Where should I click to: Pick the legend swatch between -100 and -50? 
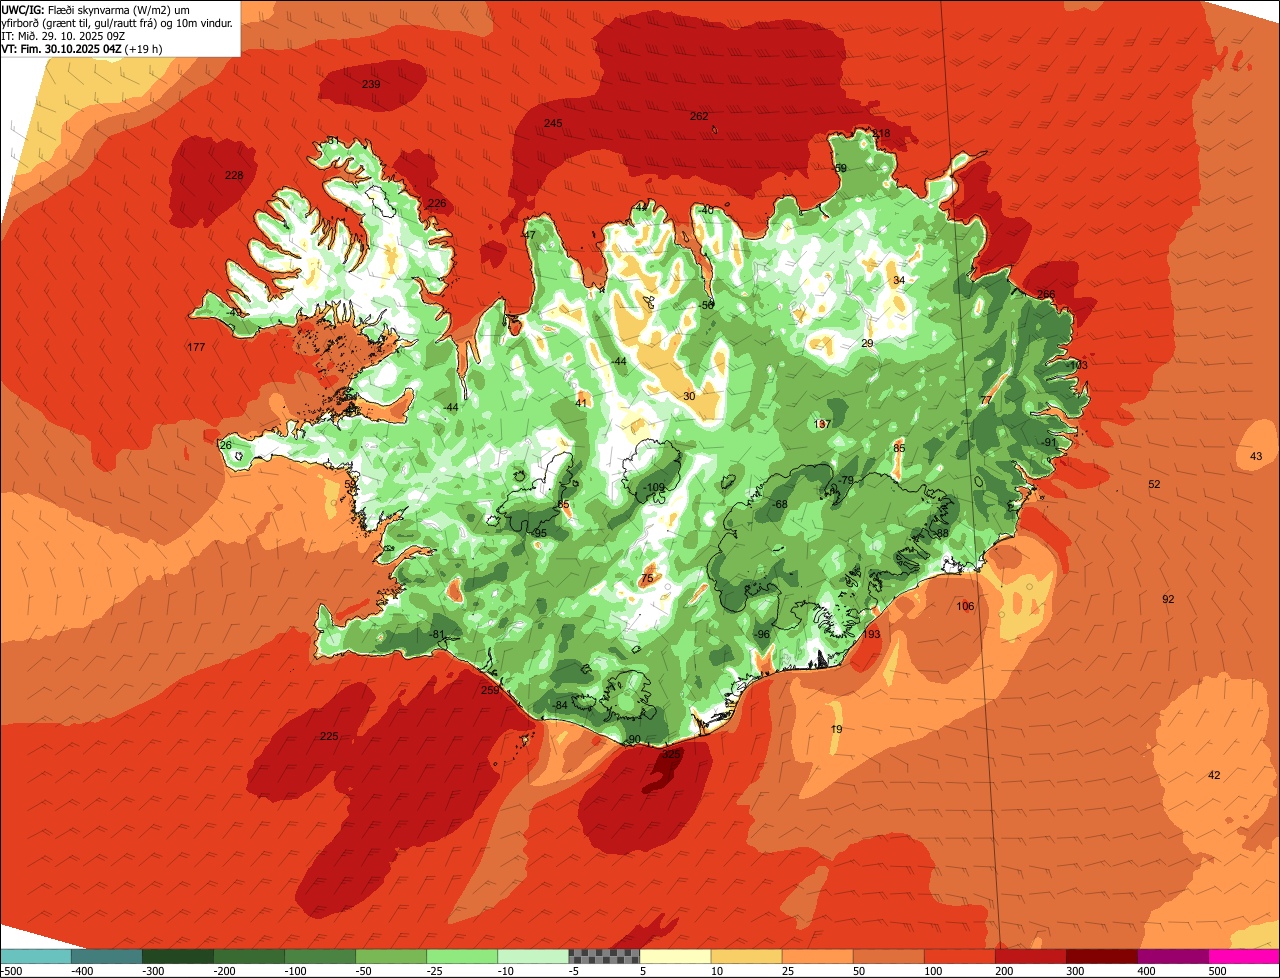(320, 956)
